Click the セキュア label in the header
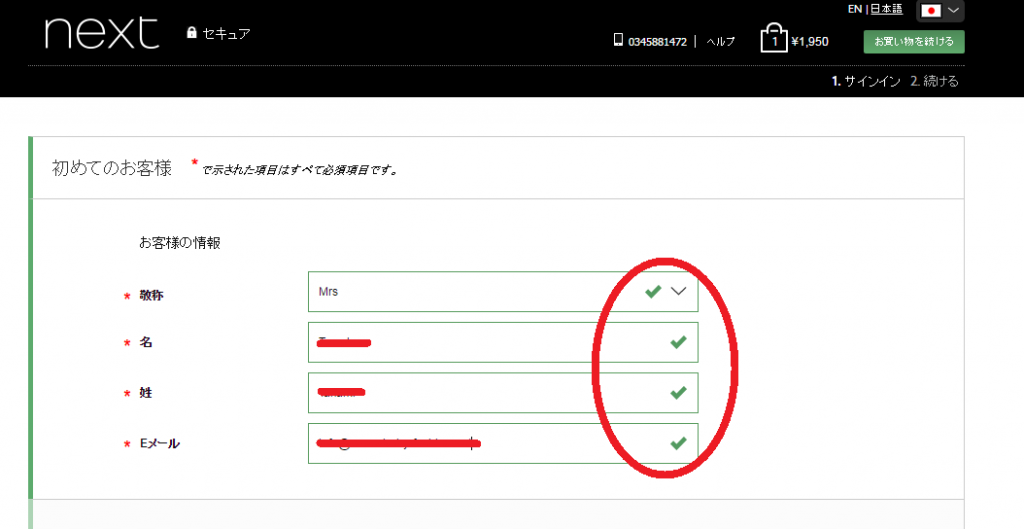The width and height of the screenshot is (1024, 529). coord(226,33)
